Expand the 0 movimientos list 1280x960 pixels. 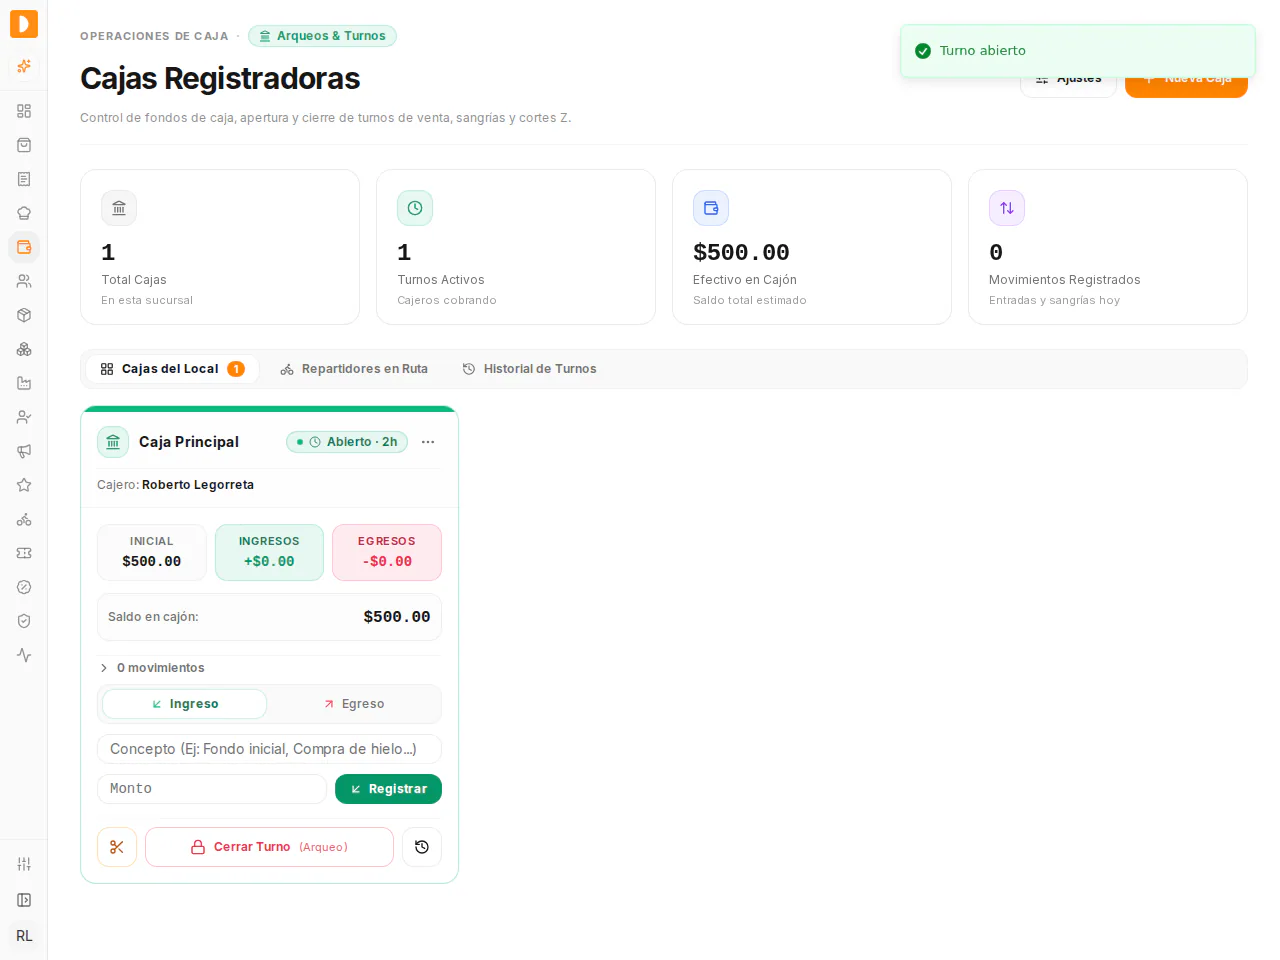[x=152, y=668]
